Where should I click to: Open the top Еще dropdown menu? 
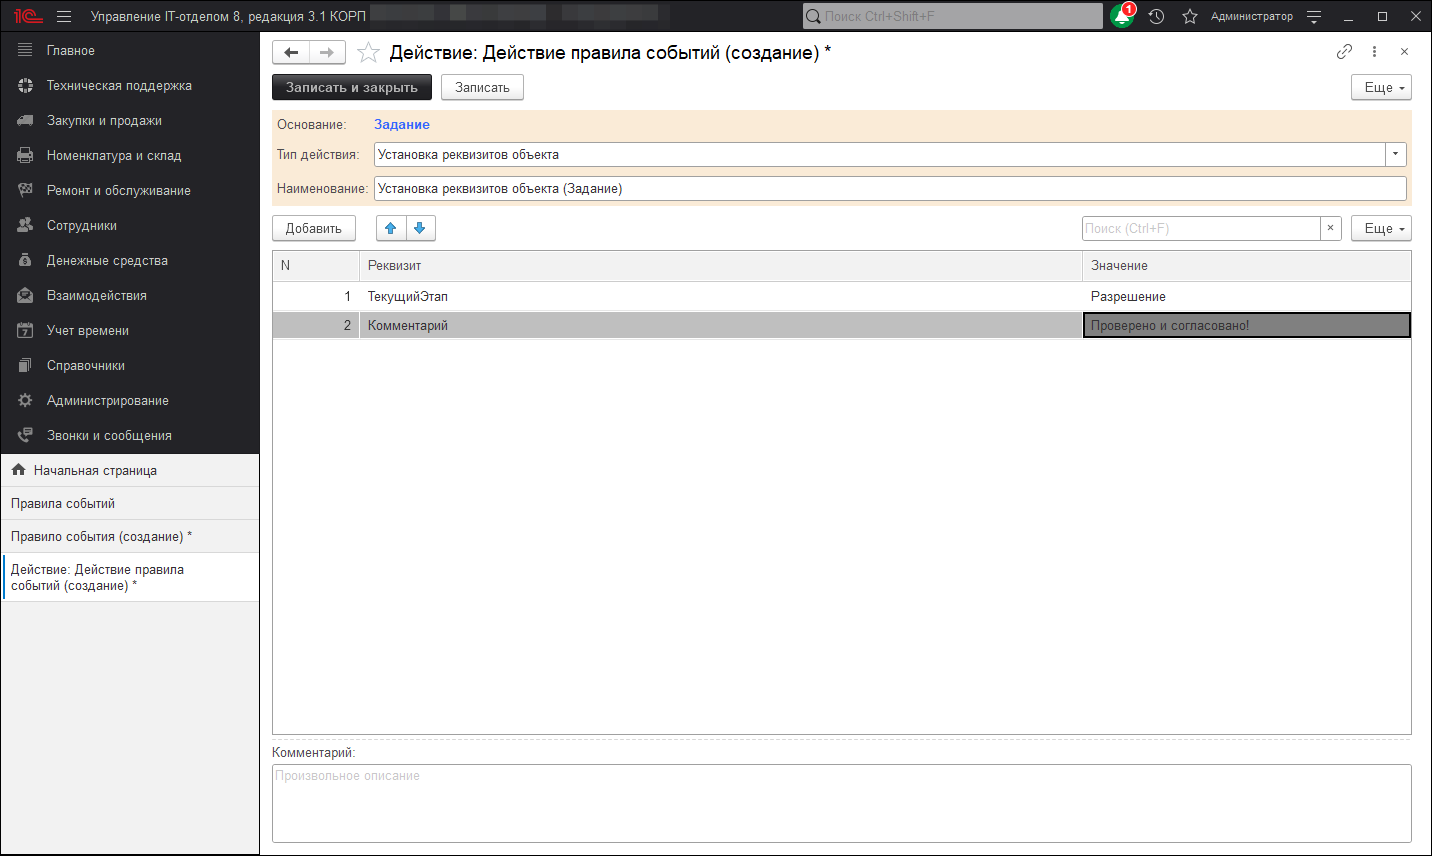pos(1381,87)
